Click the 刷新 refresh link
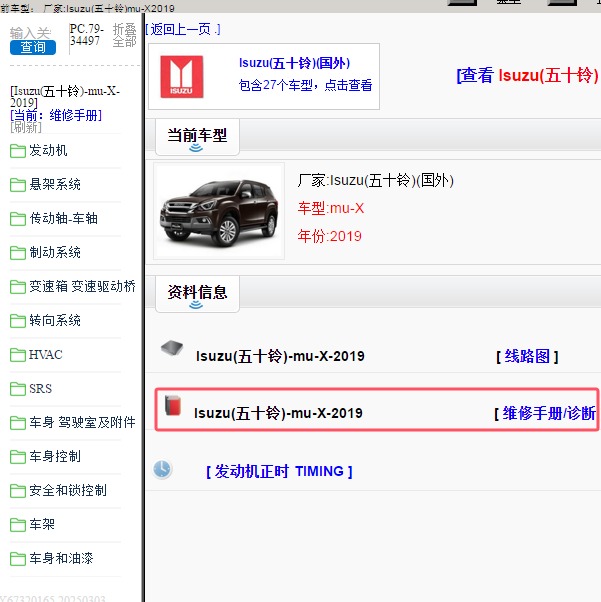 [26, 127]
